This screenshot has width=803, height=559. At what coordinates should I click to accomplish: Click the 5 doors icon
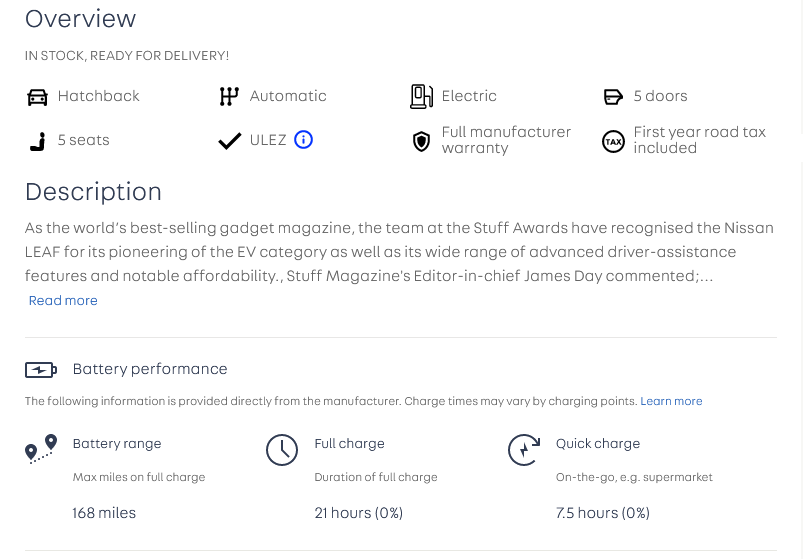(613, 97)
